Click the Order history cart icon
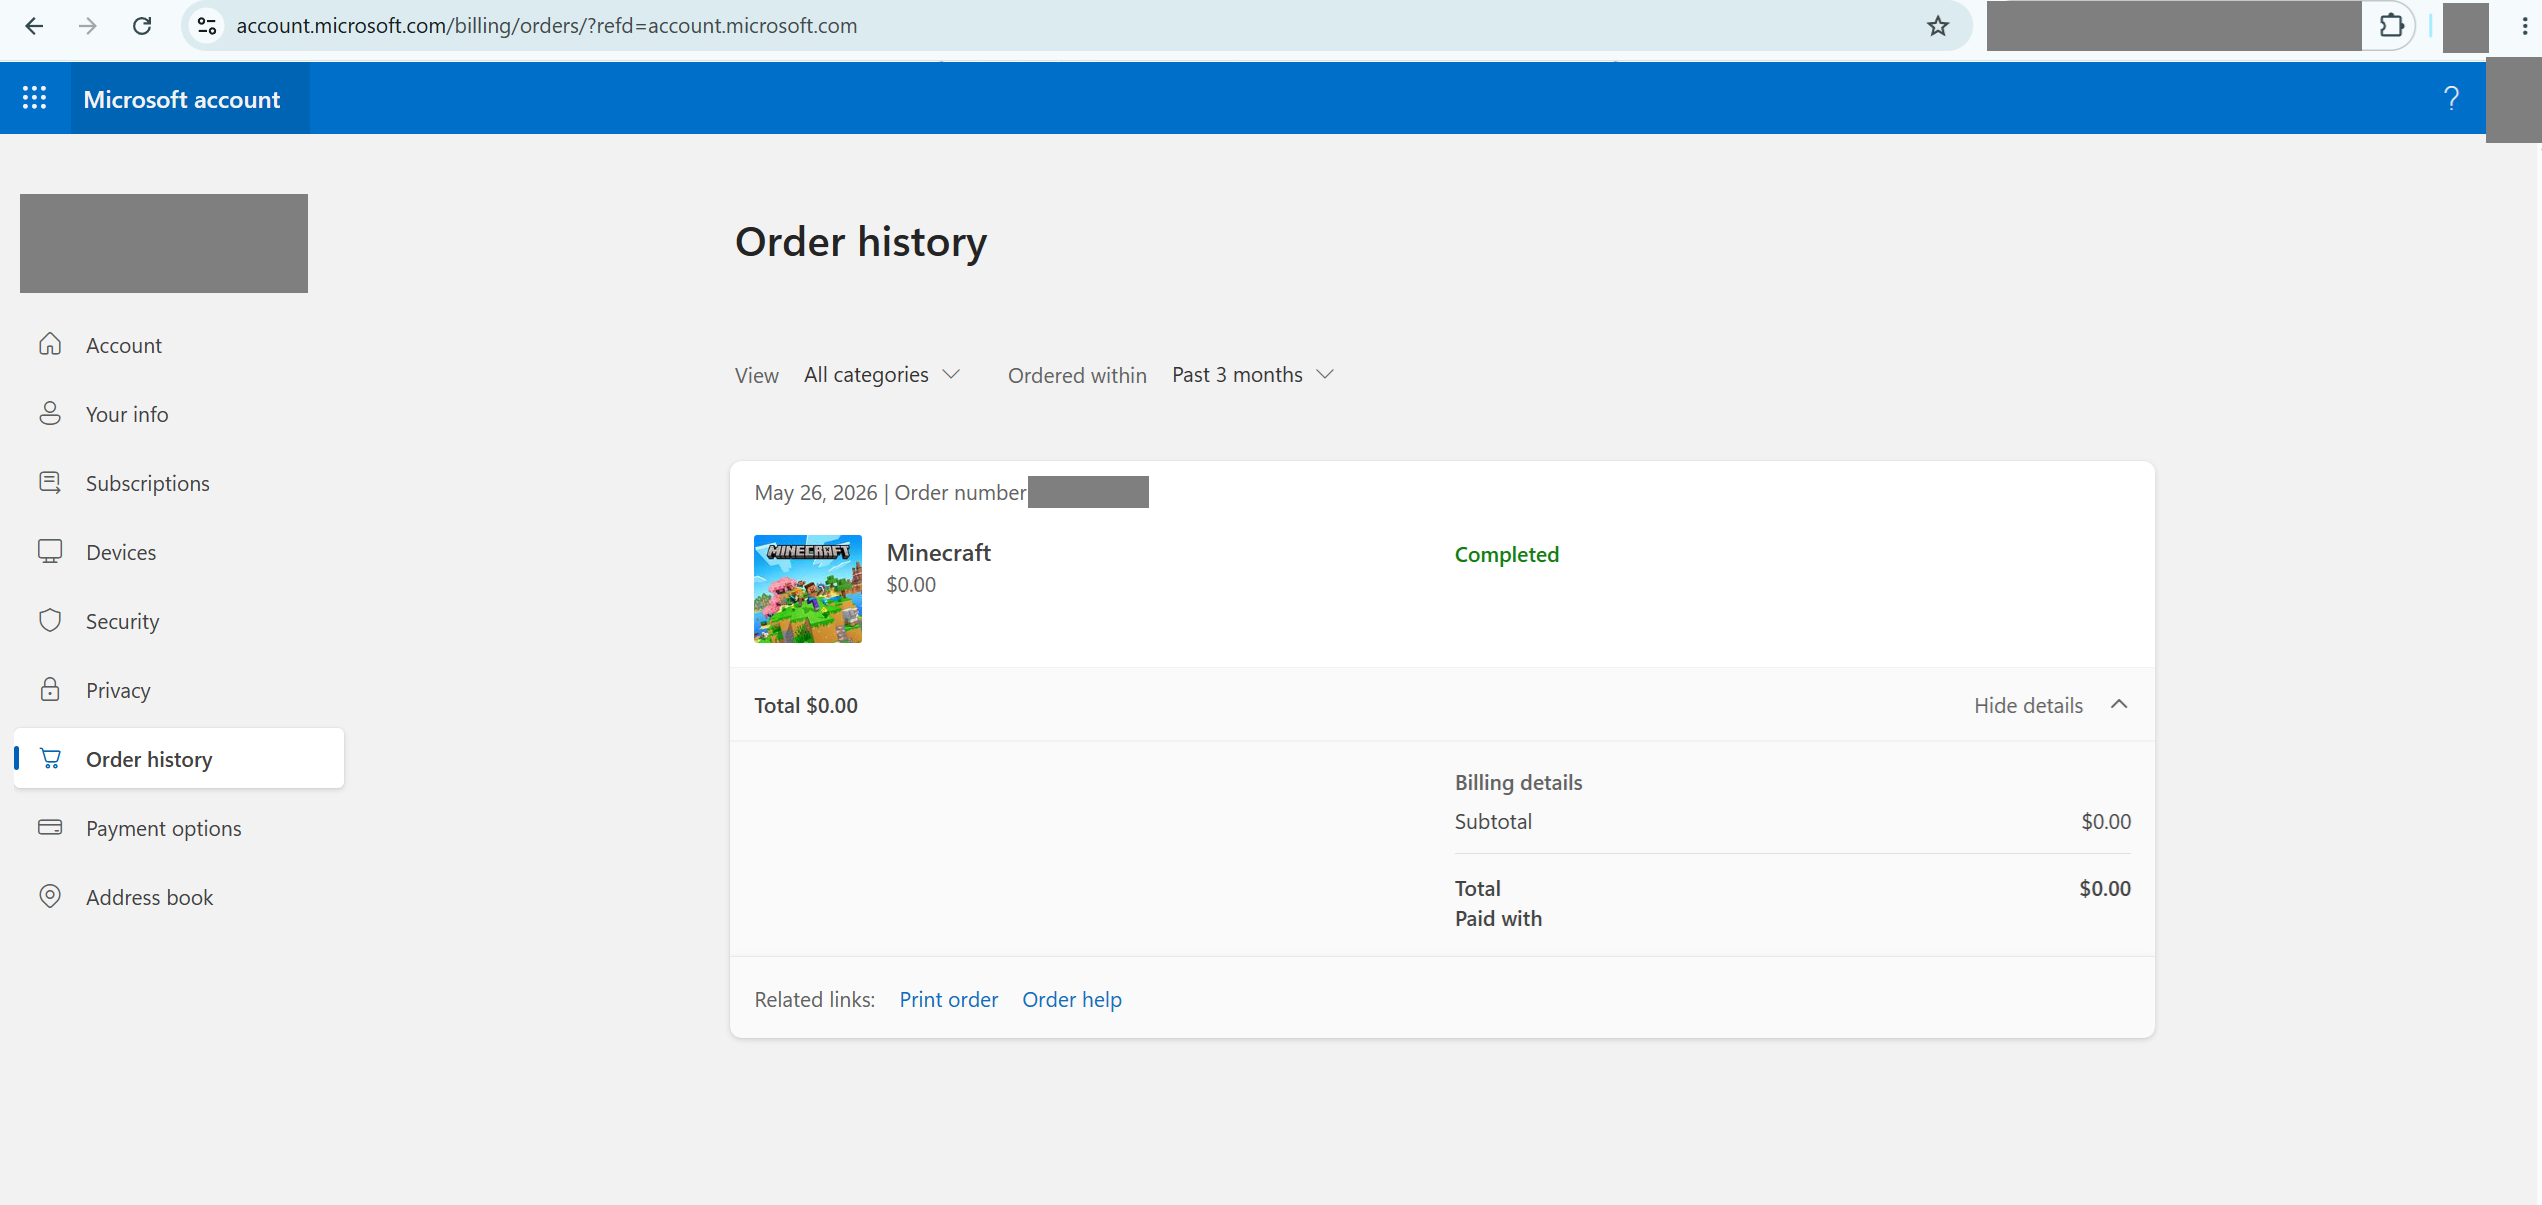This screenshot has width=2542, height=1205. tap(50, 759)
